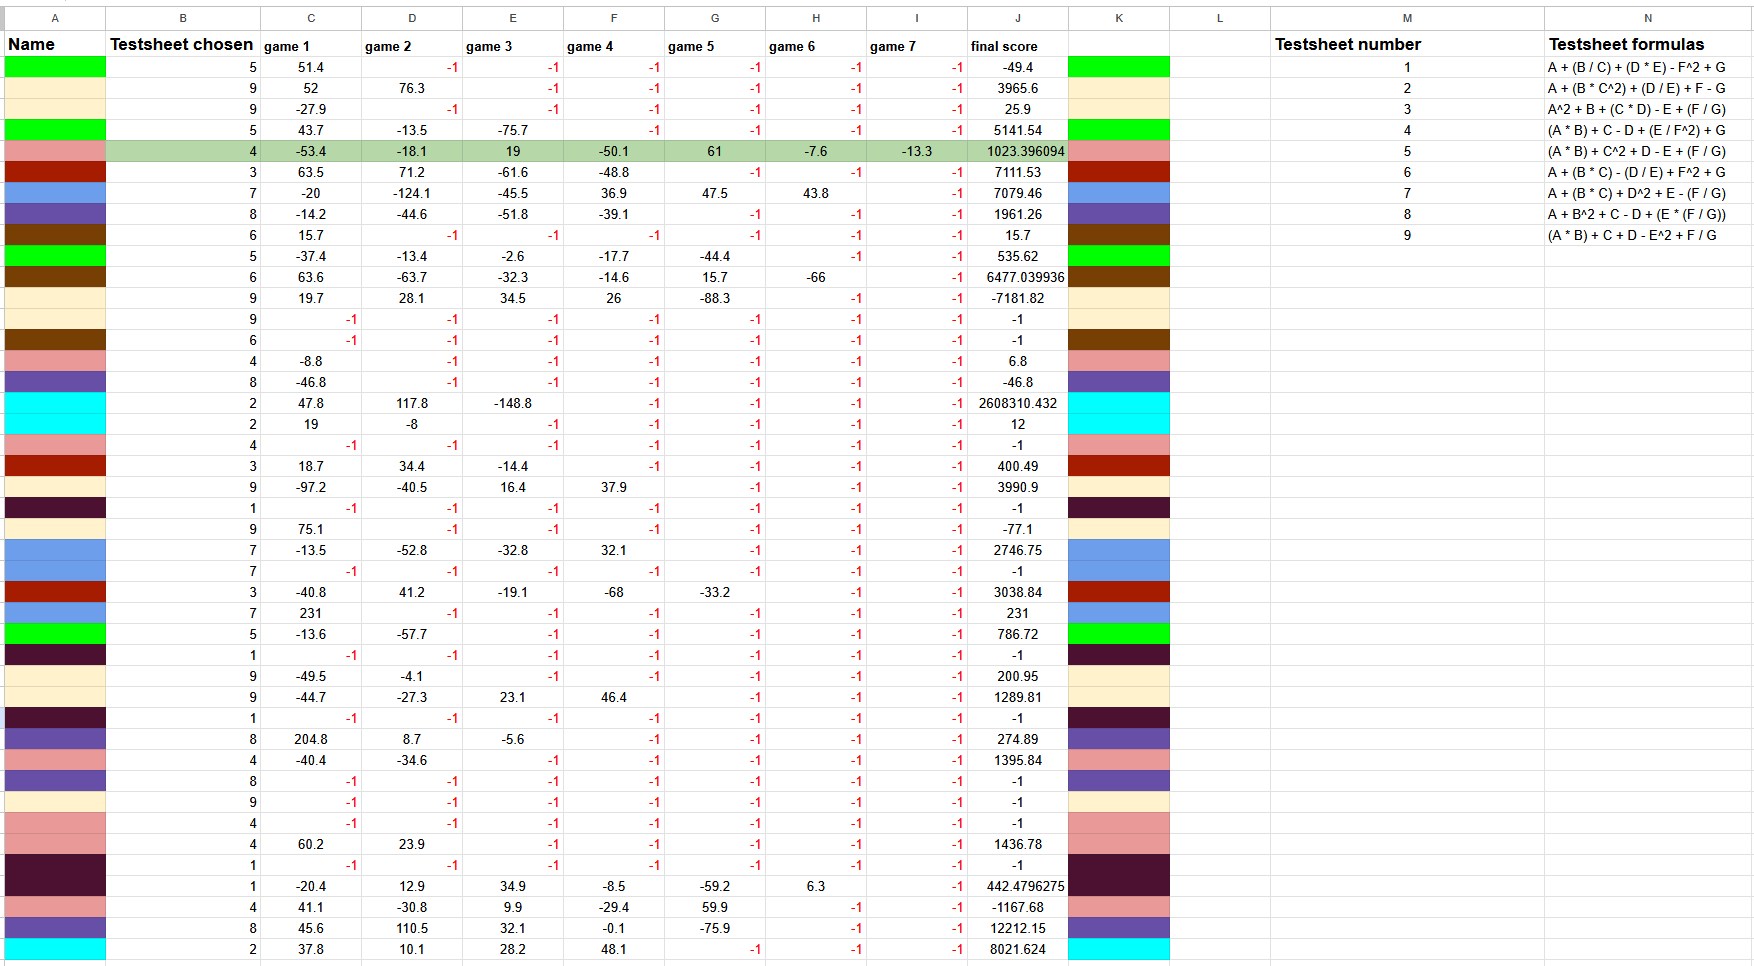Click final score cell "-7181.82"
This screenshot has height=966, width=1754.
[1018, 298]
